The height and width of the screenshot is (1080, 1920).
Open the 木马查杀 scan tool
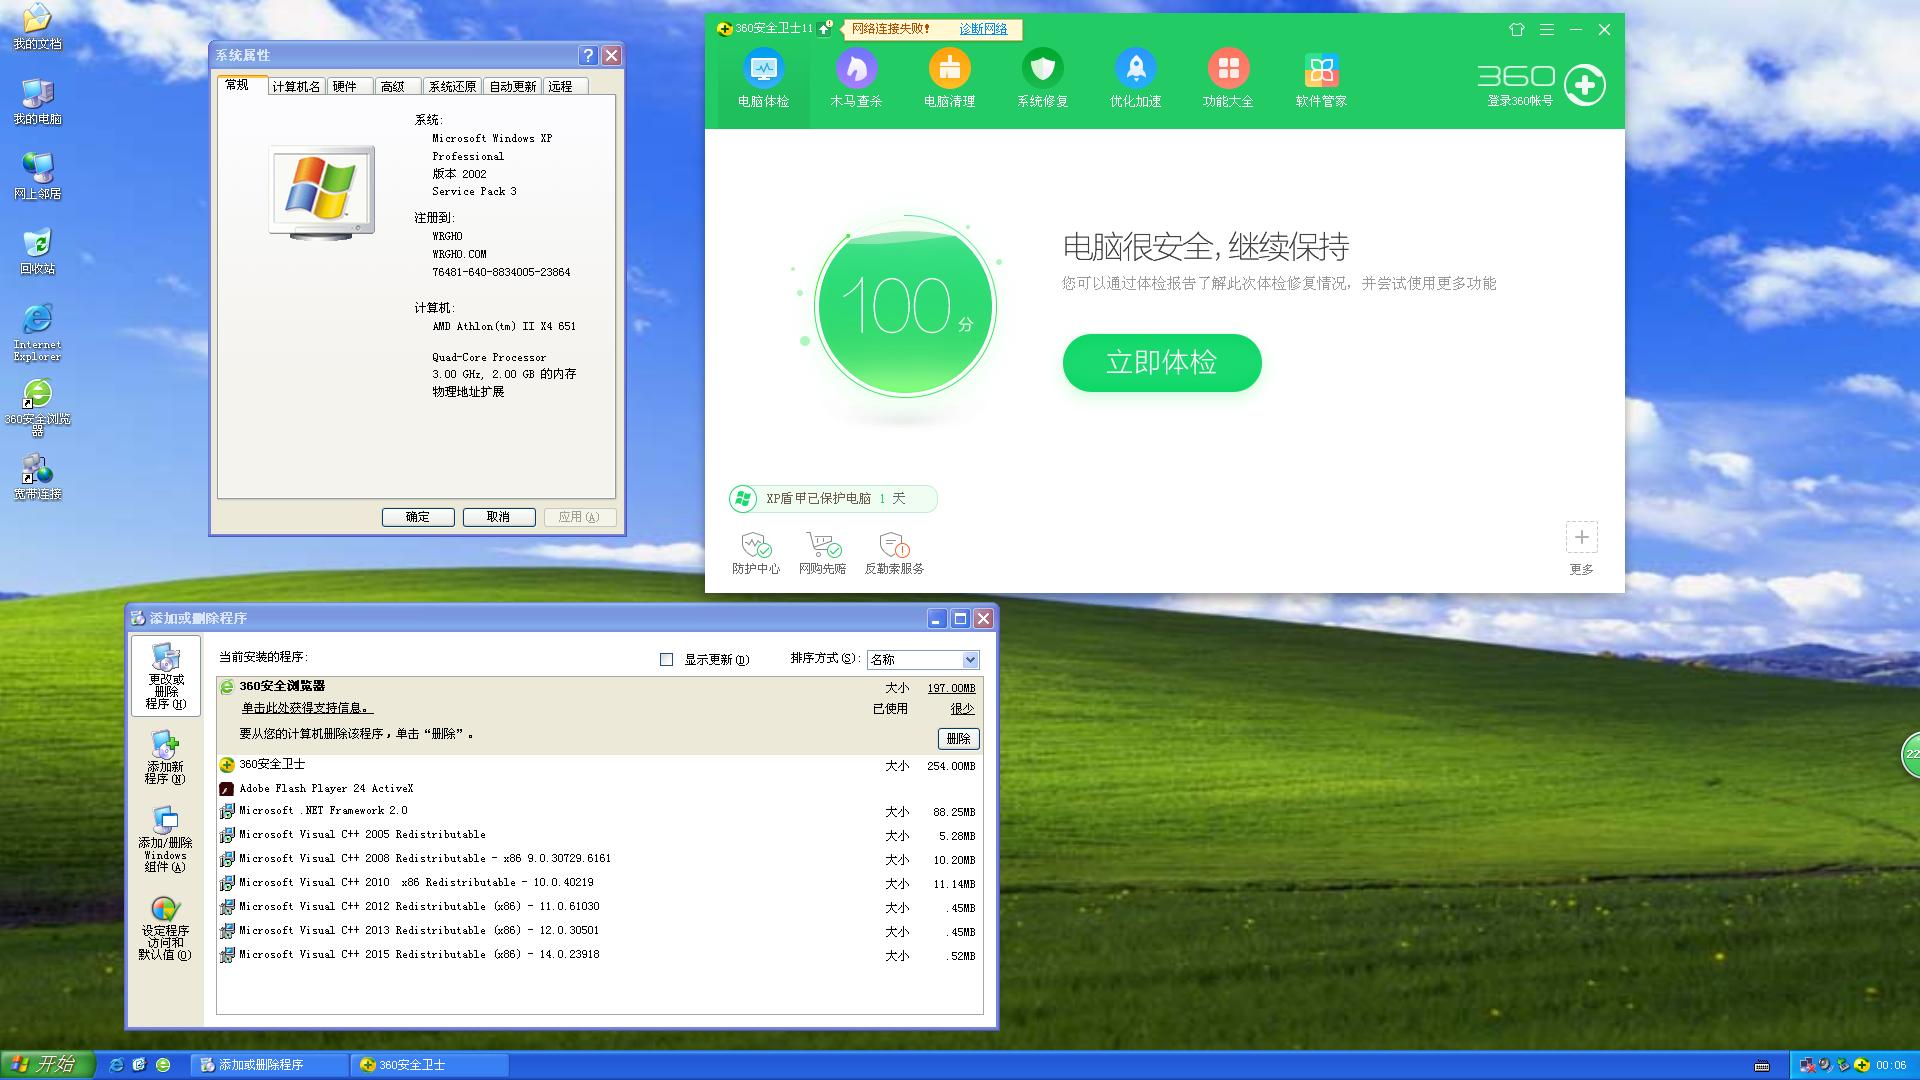[x=856, y=80]
